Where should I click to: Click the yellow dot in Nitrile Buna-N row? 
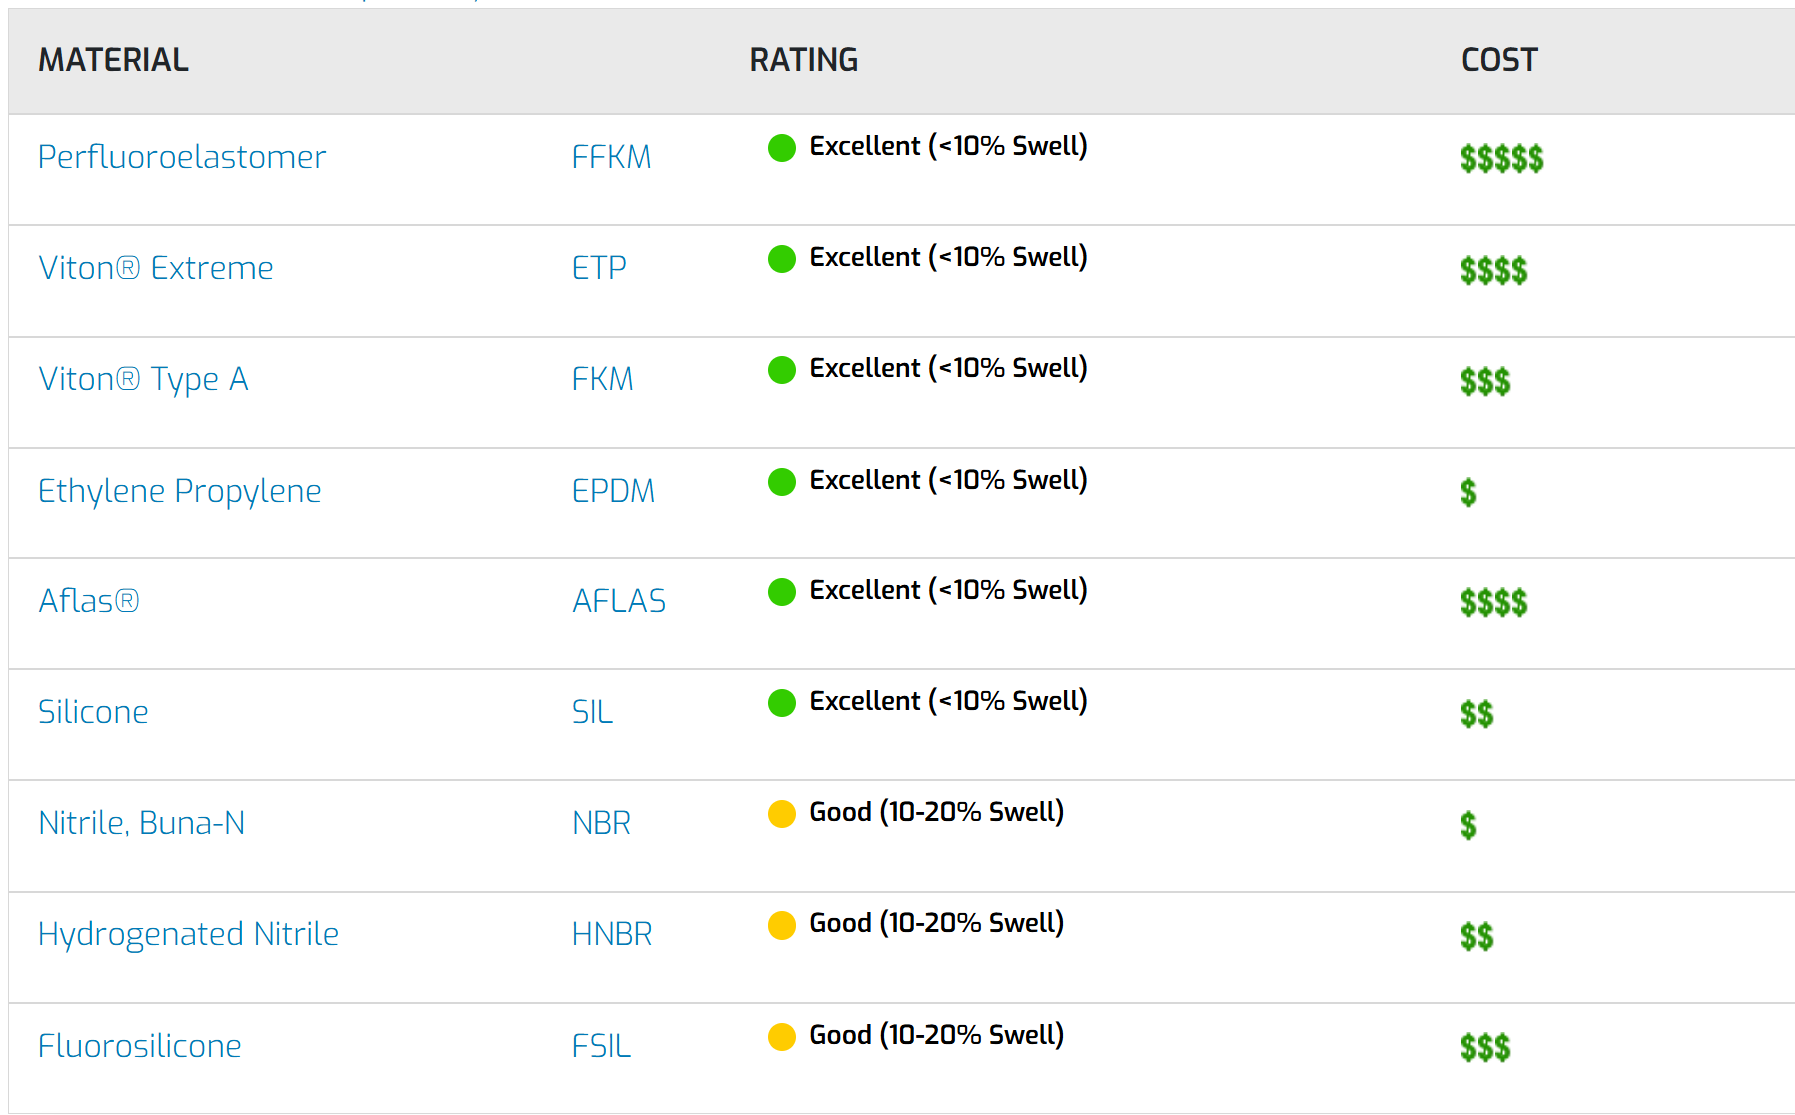pos(781,814)
